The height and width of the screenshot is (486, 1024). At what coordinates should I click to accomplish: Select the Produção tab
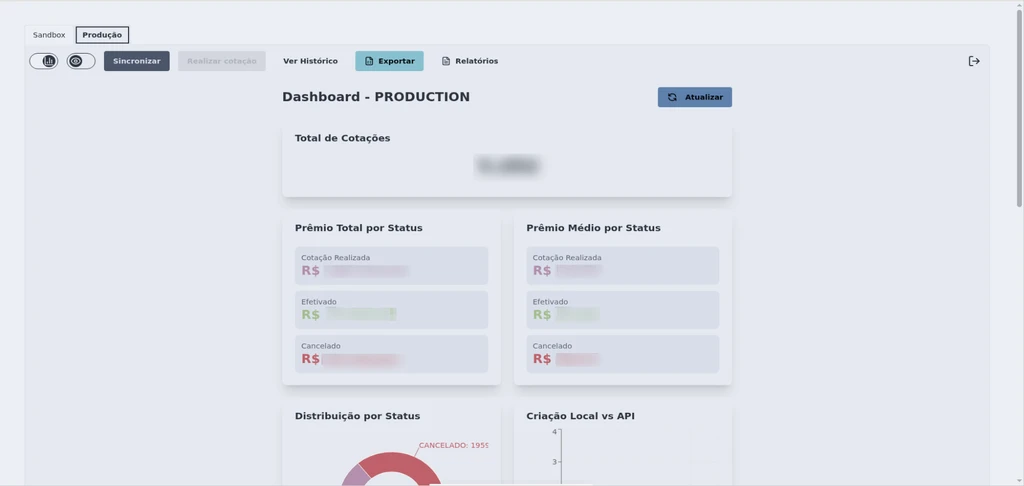coord(102,35)
